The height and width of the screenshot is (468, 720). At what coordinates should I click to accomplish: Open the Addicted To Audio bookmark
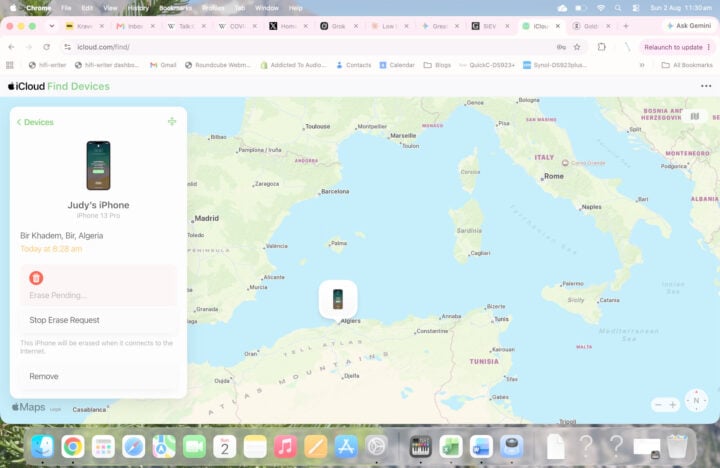[293, 65]
